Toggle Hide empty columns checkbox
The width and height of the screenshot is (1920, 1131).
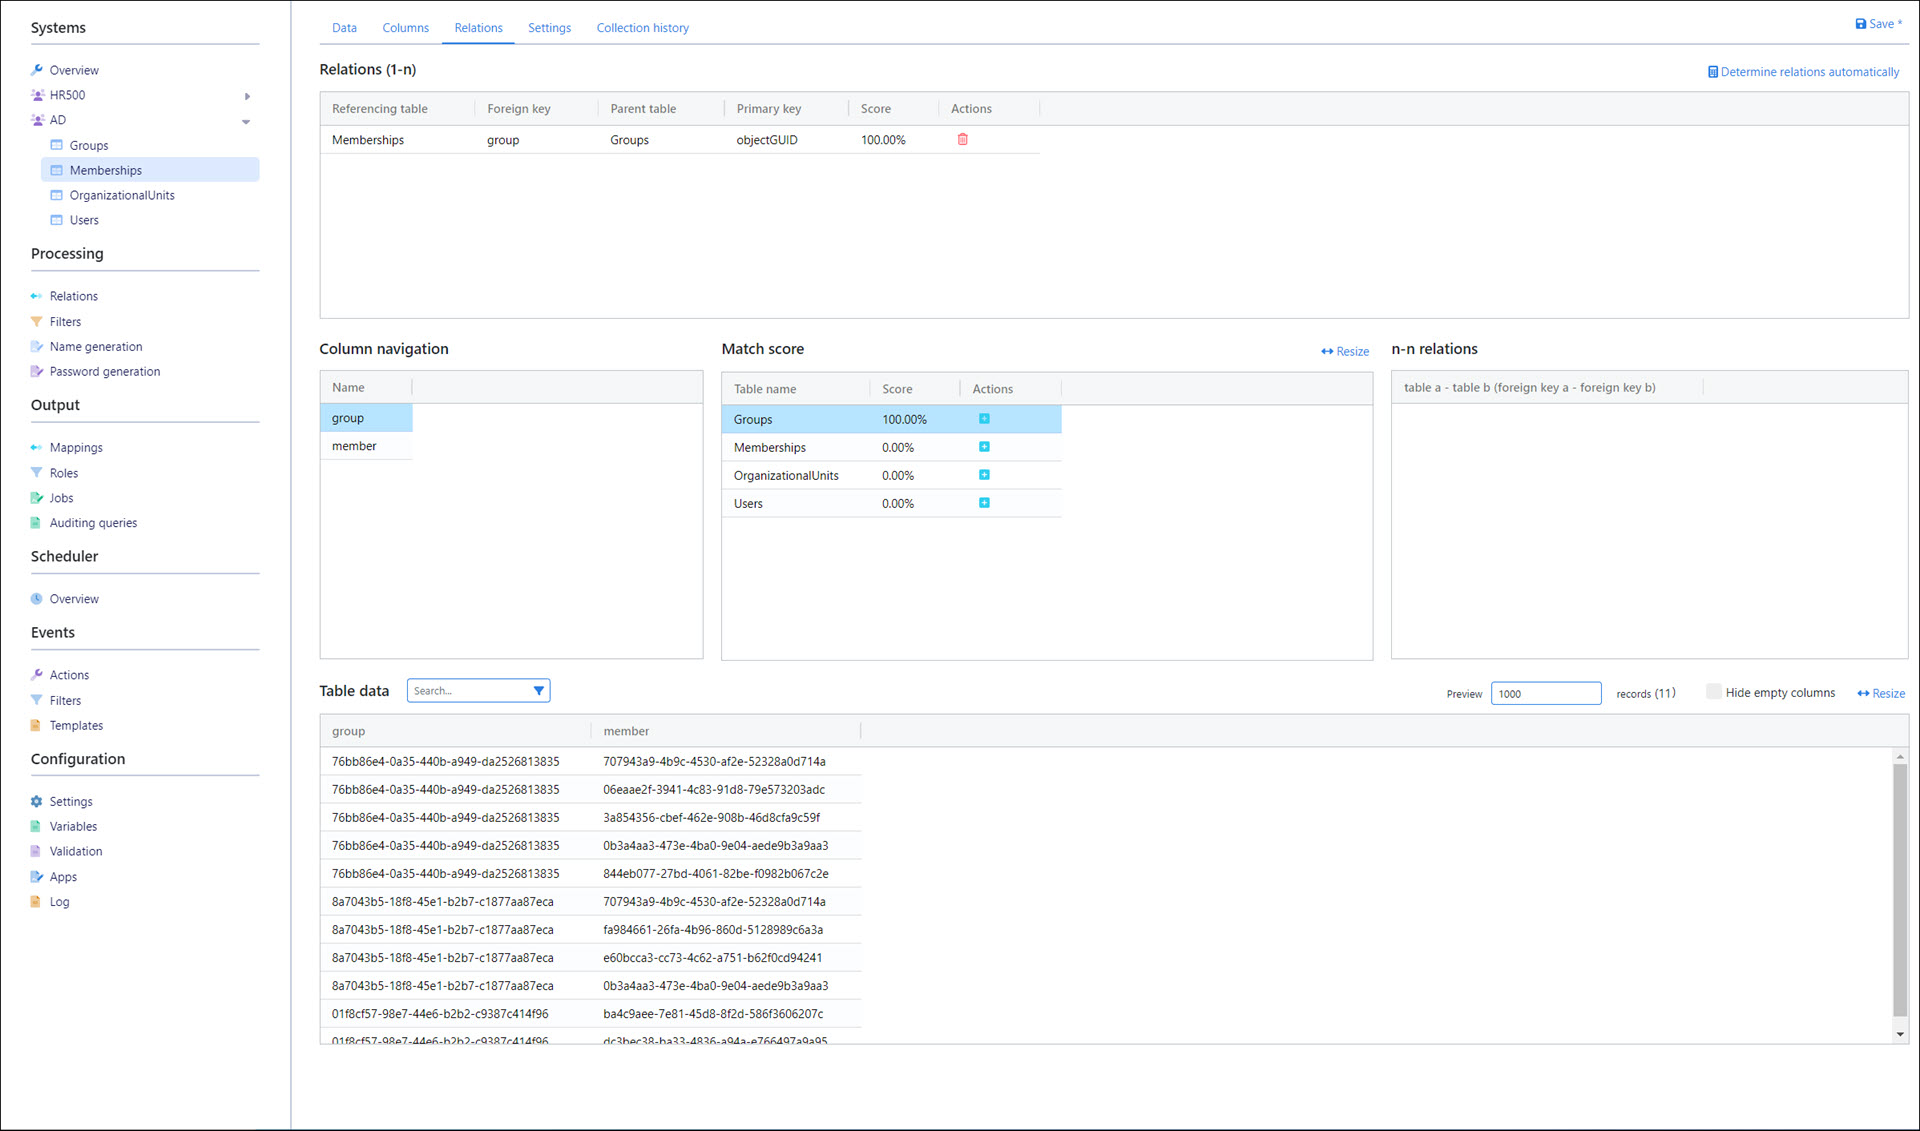1713,692
